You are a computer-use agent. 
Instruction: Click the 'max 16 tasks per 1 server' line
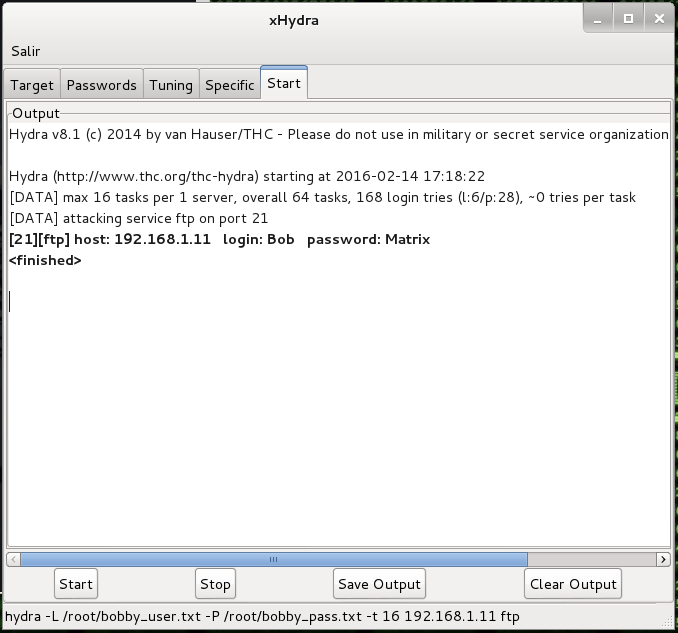point(322,197)
